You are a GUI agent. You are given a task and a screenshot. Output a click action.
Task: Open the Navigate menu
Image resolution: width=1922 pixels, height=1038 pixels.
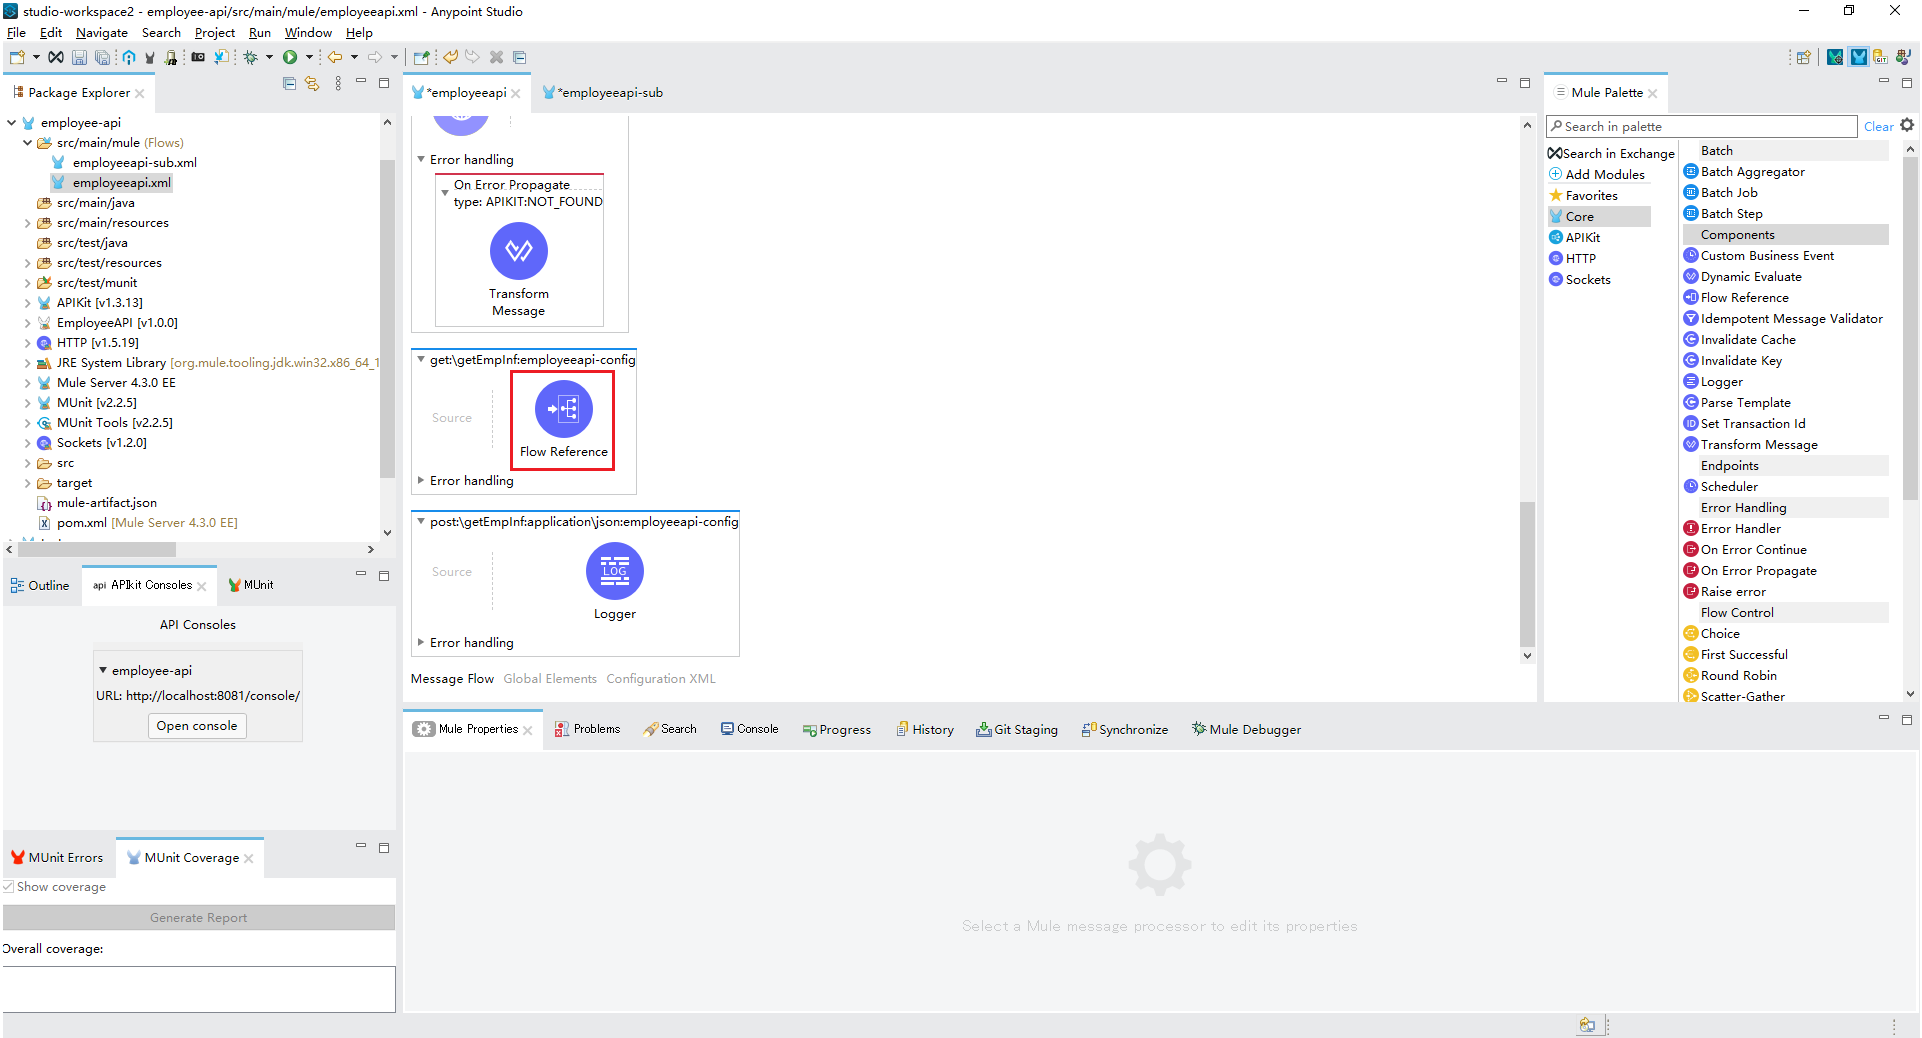(x=102, y=33)
